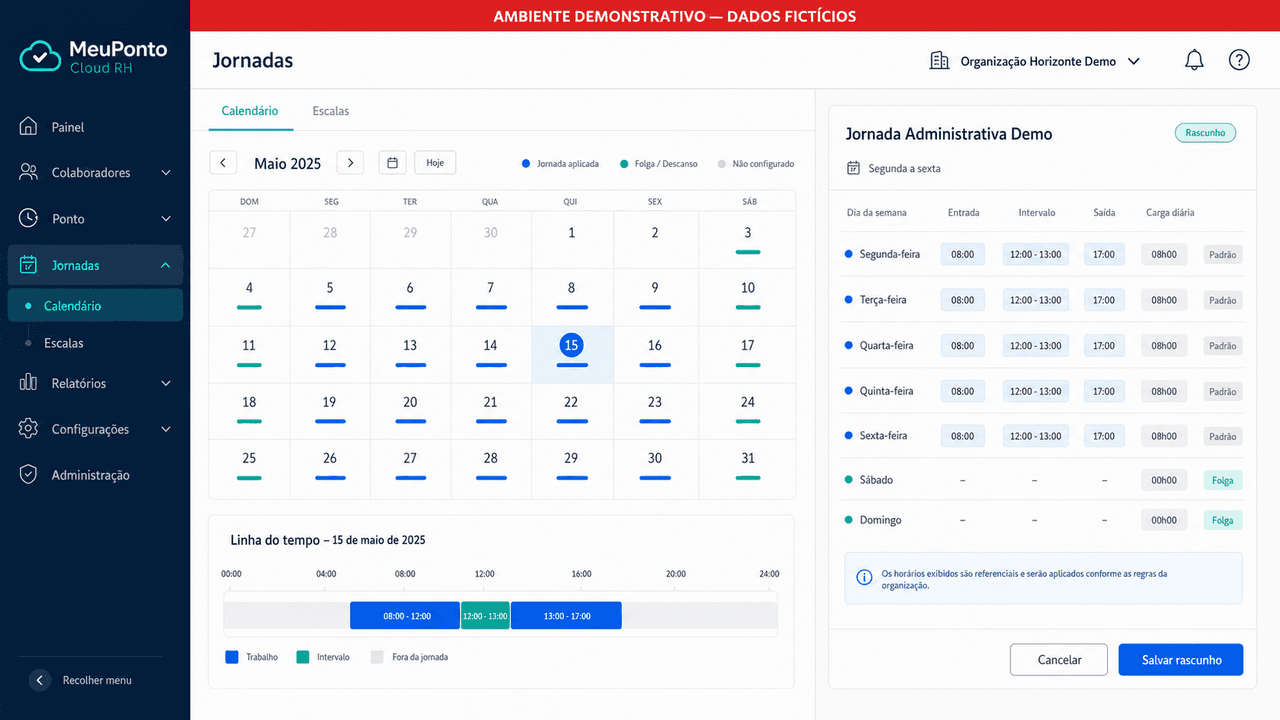This screenshot has width=1280, height=720.
Task: Switch to the Calendário tab
Action: click(x=250, y=111)
